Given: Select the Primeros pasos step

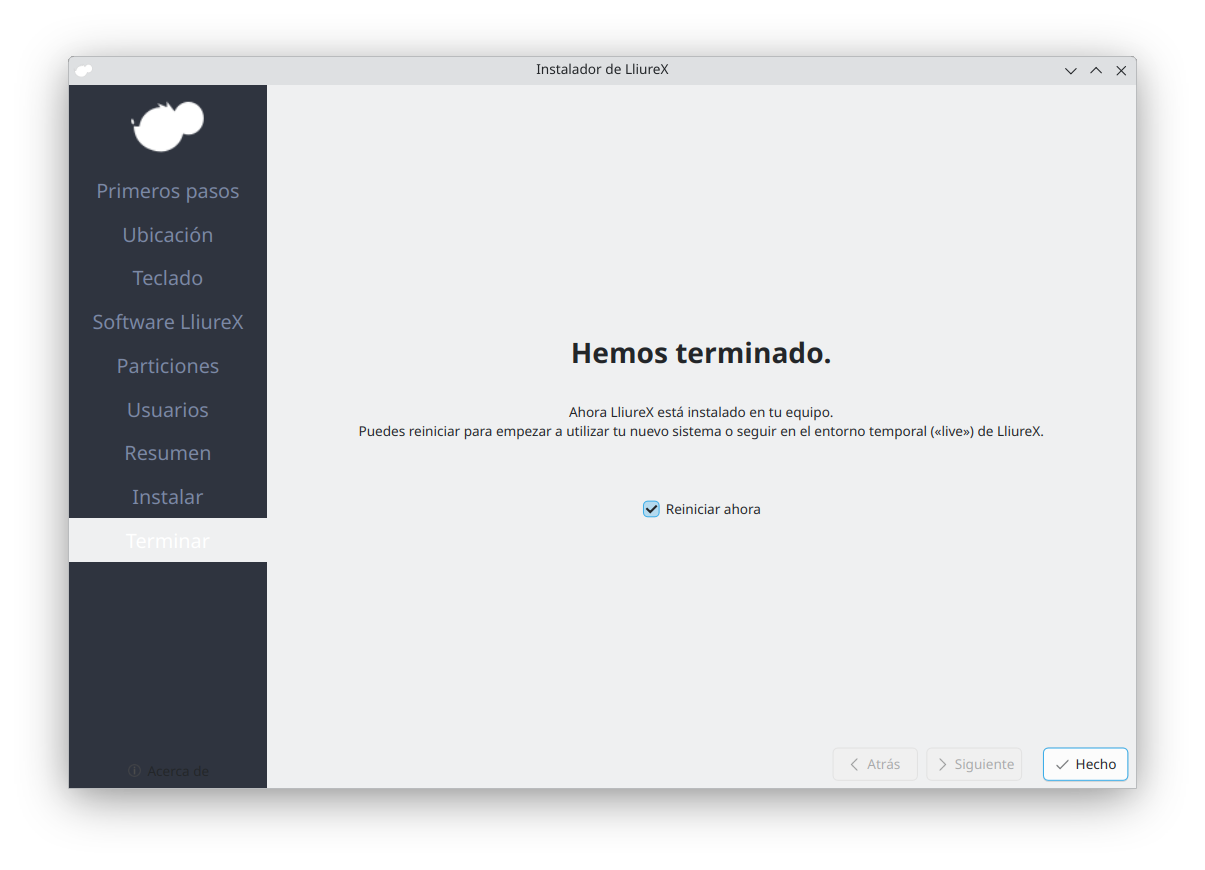Looking at the screenshot, I should point(168,191).
